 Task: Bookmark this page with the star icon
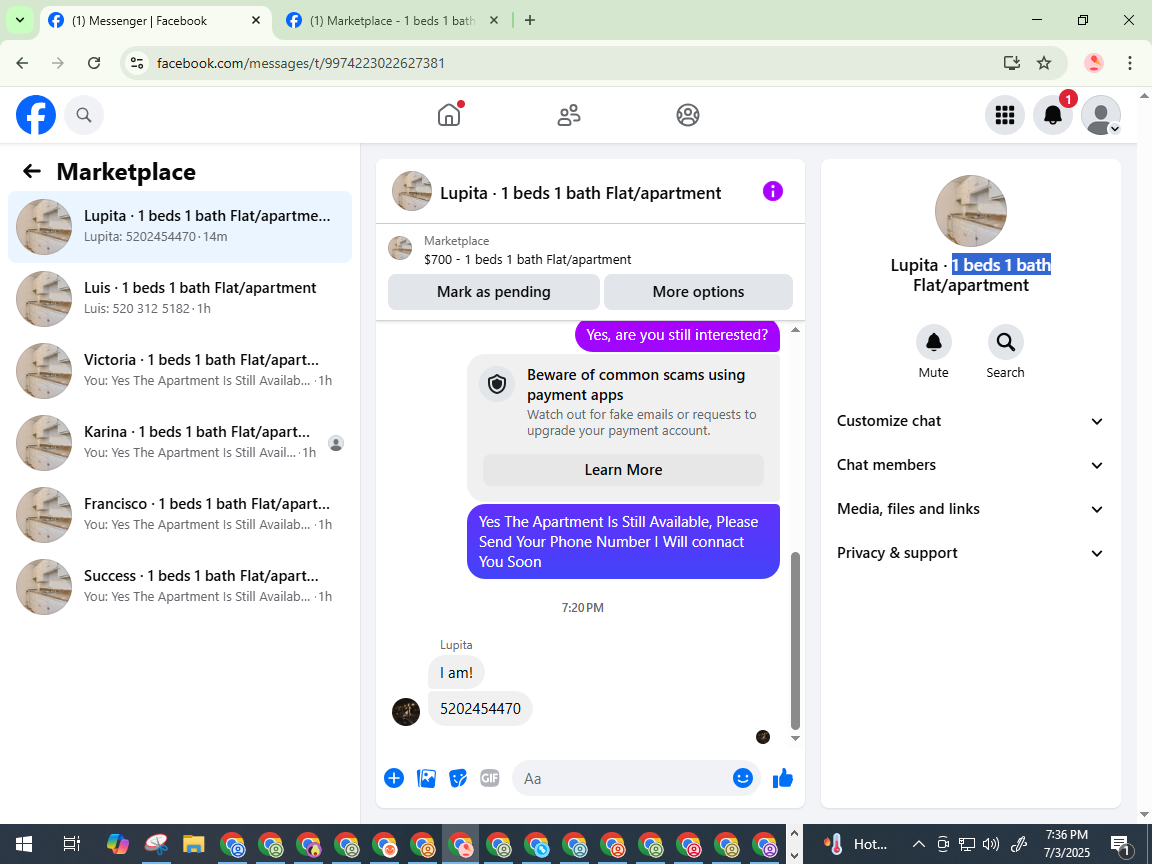pos(1044,63)
